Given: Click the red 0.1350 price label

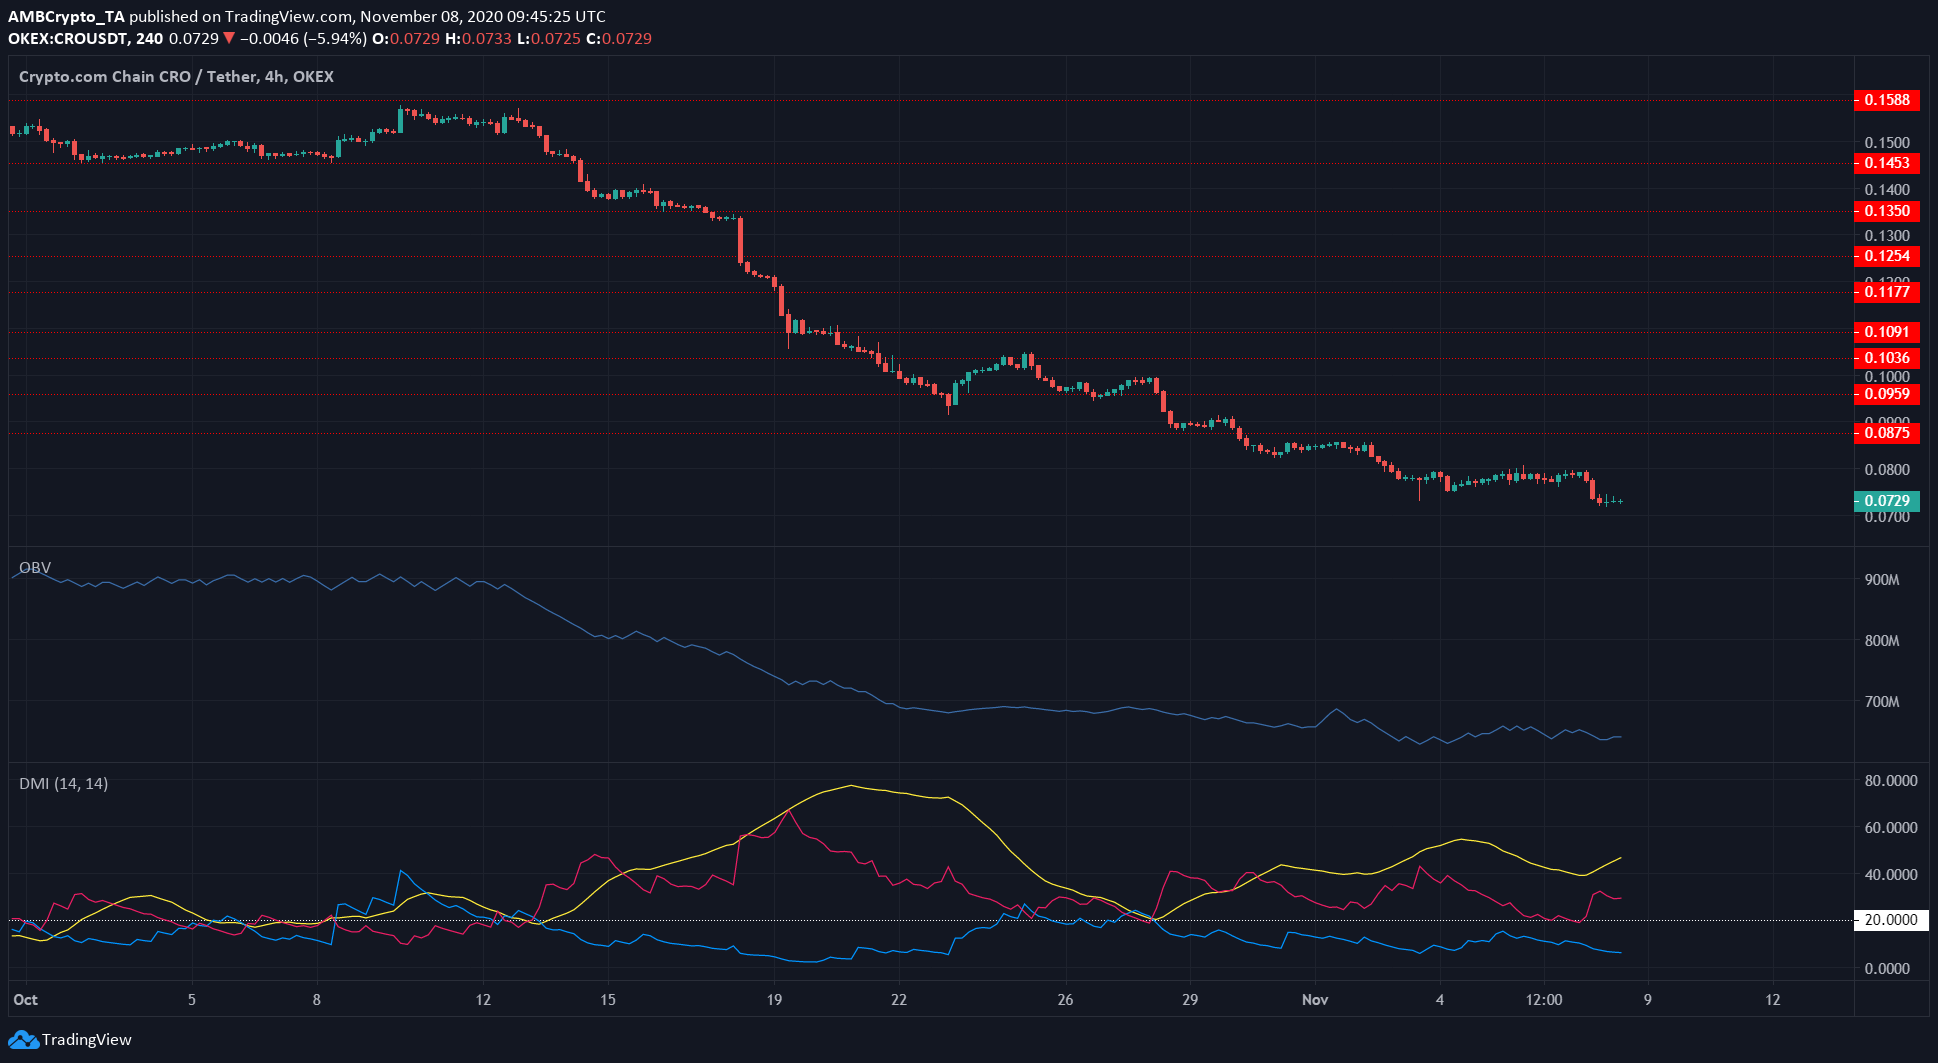Looking at the screenshot, I should (x=1887, y=211).
